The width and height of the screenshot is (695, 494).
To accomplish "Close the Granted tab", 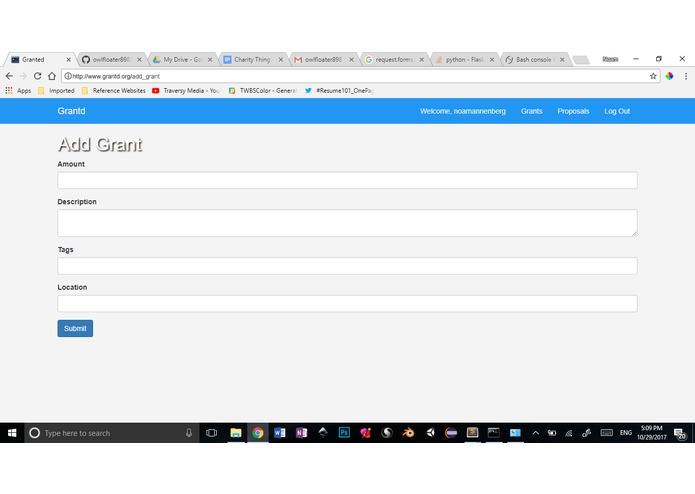I will [x=69, y=59].
